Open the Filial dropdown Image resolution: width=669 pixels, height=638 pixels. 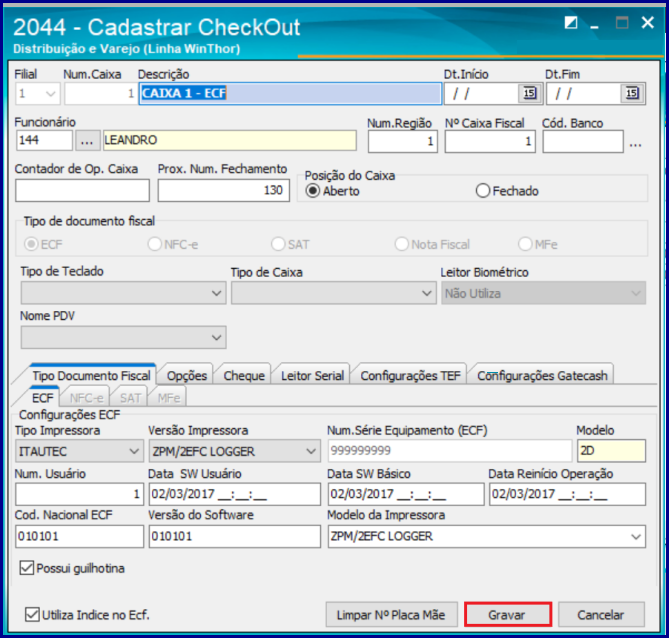tap(51, 93)
